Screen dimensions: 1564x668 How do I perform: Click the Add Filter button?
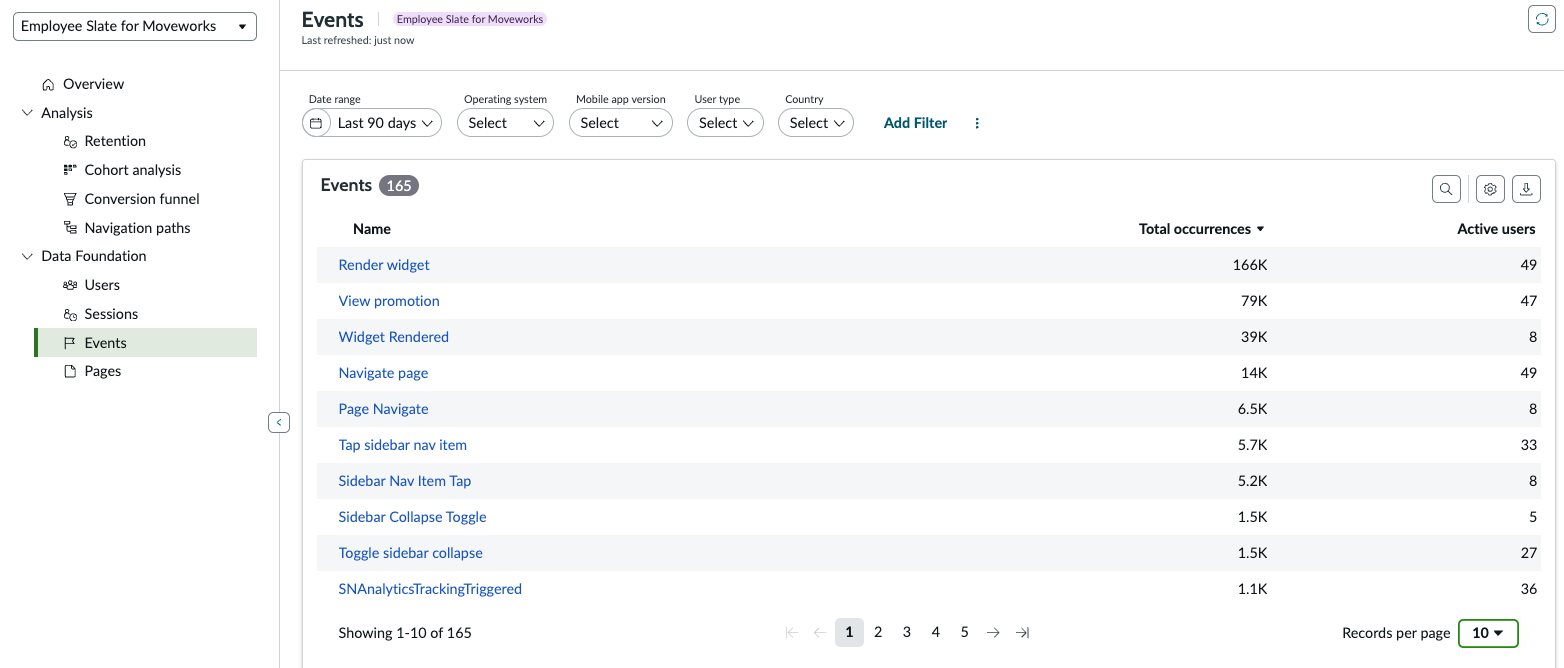pyautogui.click(x=915, y=123)
